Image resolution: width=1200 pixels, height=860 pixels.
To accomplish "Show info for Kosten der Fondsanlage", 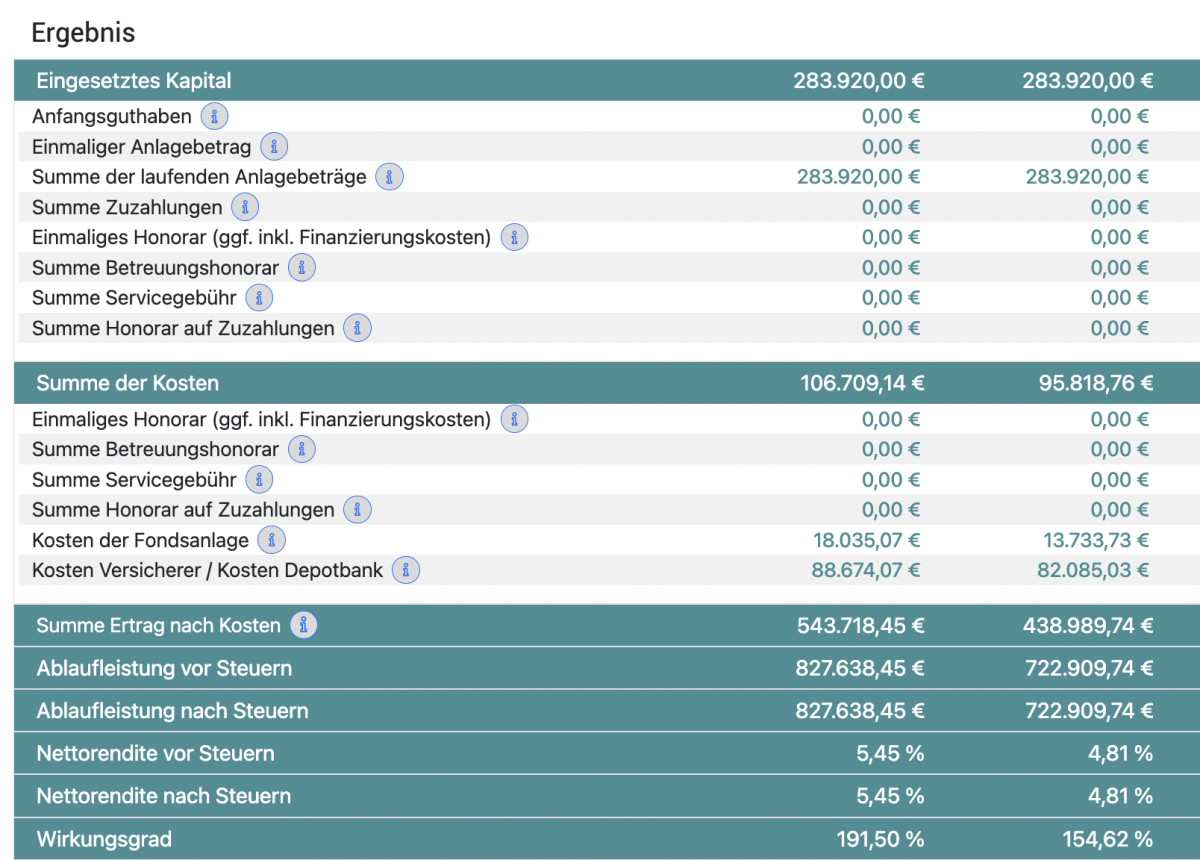I will pyautogui.click(x=271, y=540).
